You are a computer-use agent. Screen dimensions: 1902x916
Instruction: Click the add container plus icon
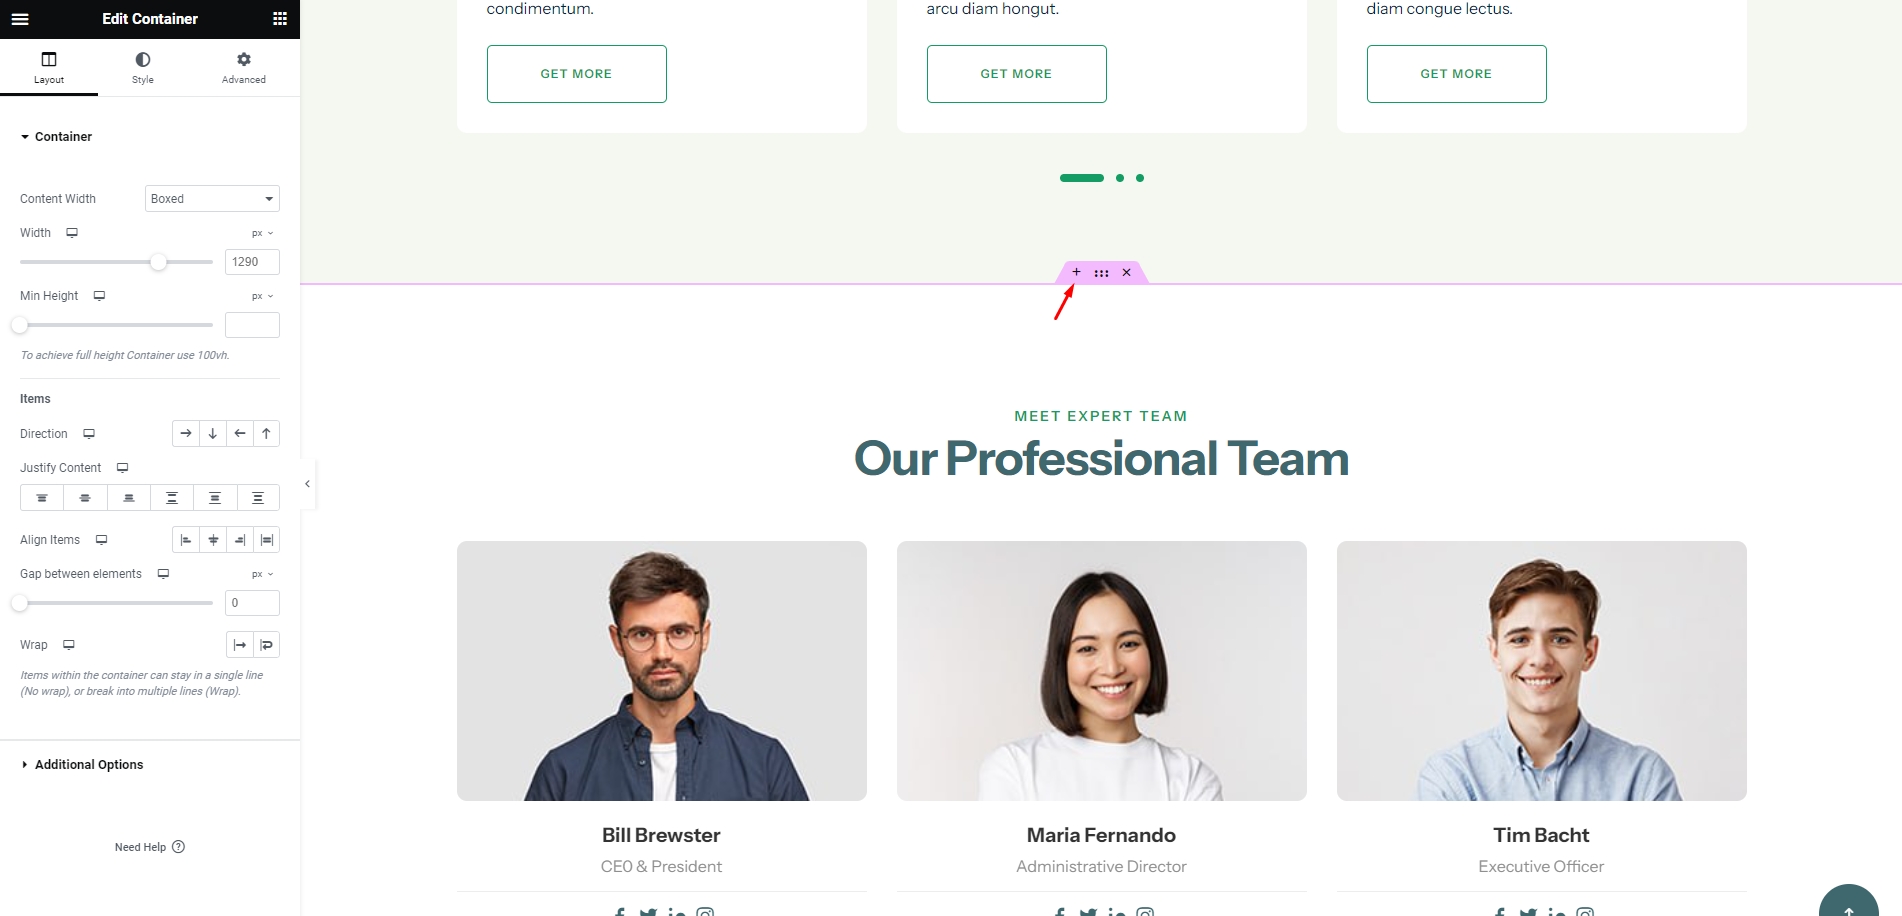click(x=1076, y=272)
